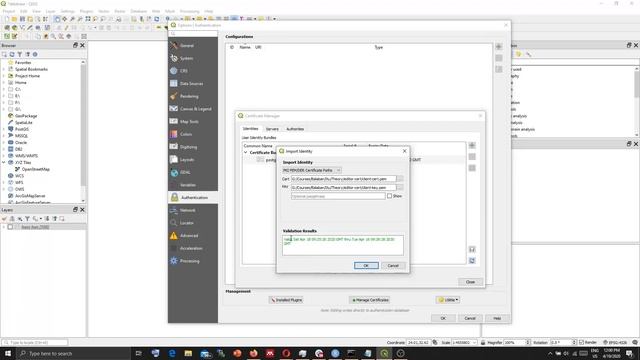Viewport: 640px width, 360px height.
Task: Click Refresh icon in Browser panel
Action: click(x=12, y=54)
